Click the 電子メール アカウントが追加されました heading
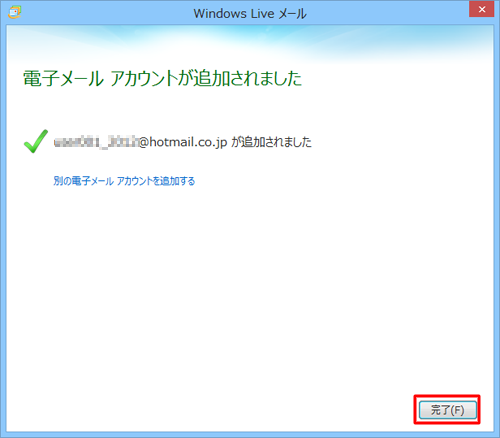 click(x=162, y=79)
